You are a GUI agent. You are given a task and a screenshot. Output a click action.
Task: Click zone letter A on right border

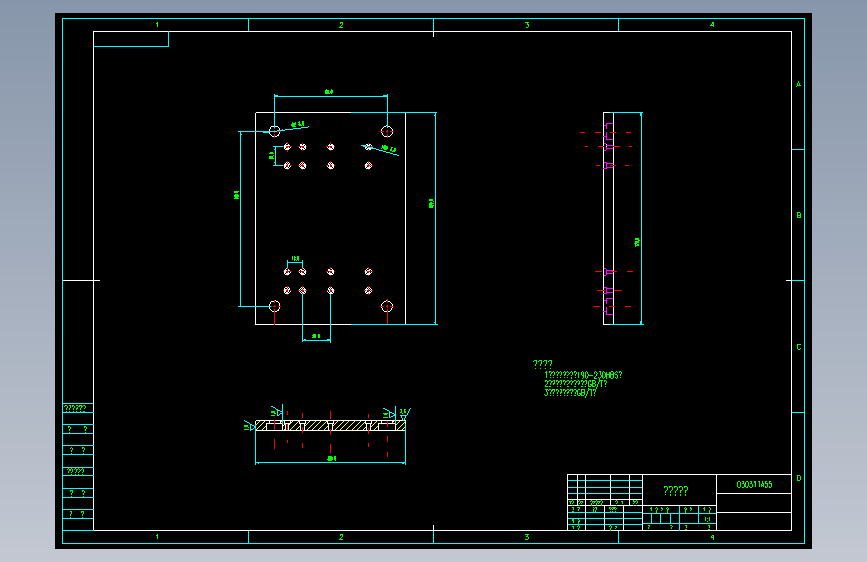798,85
